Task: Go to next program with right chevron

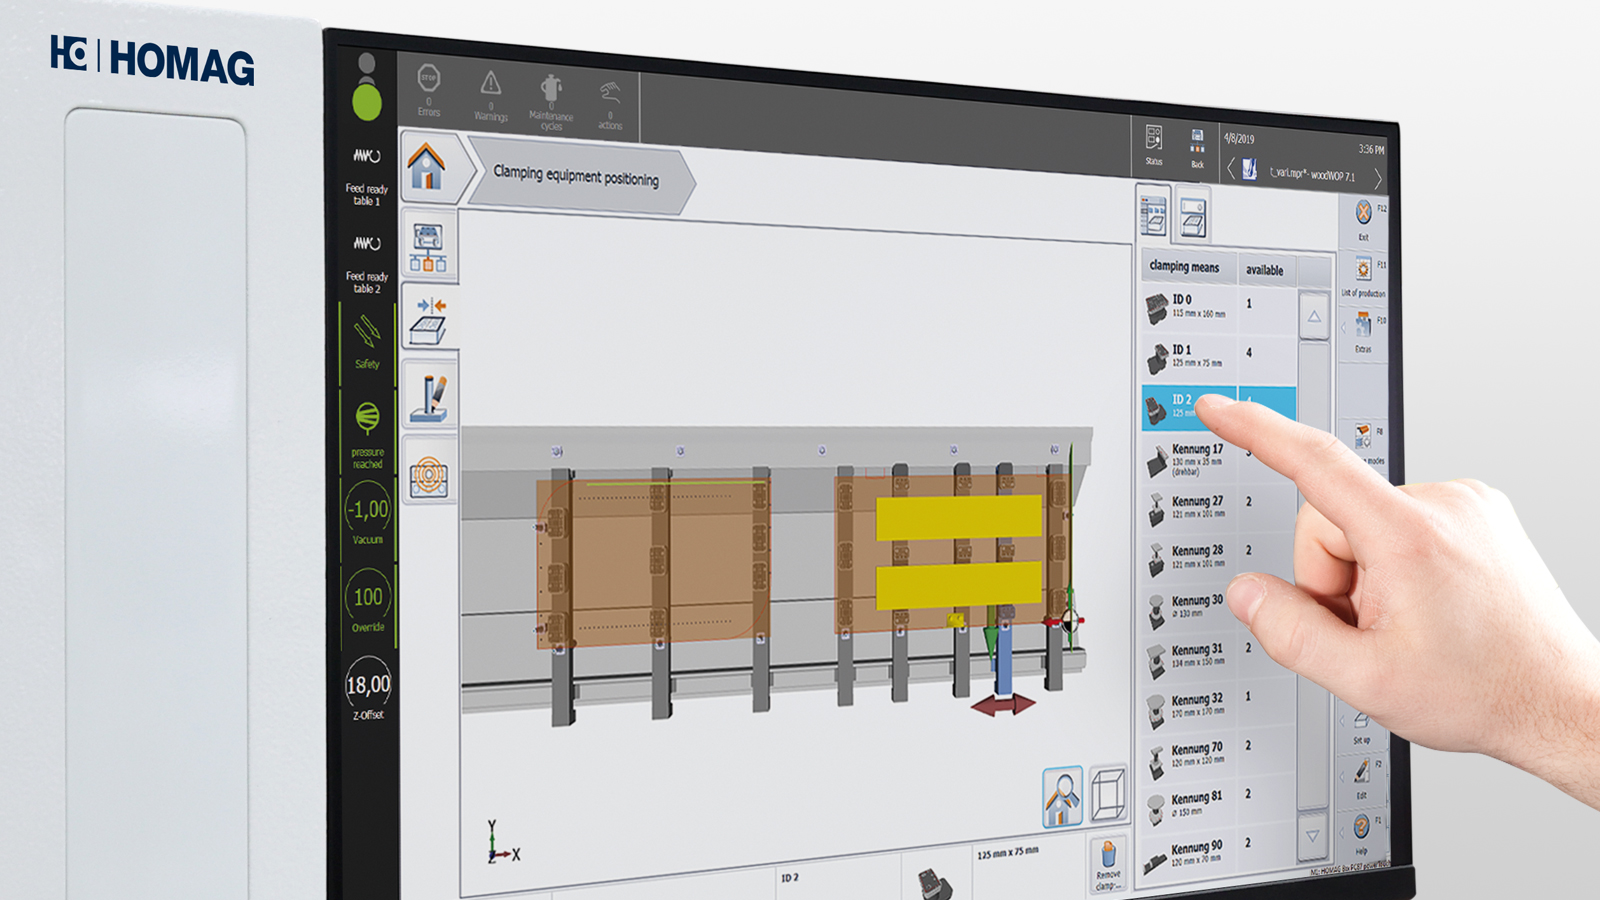Action: coord(1377,179)
